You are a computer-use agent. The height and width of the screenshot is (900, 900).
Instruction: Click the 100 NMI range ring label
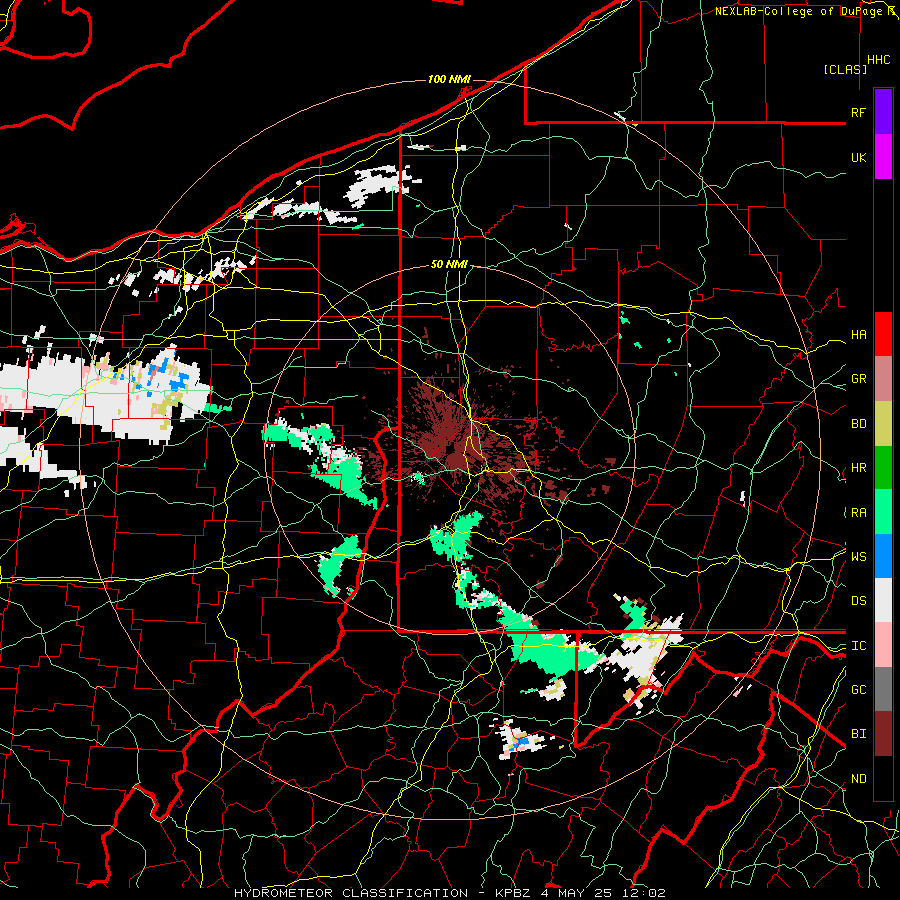pyautogui.click(x=449, y=79)
